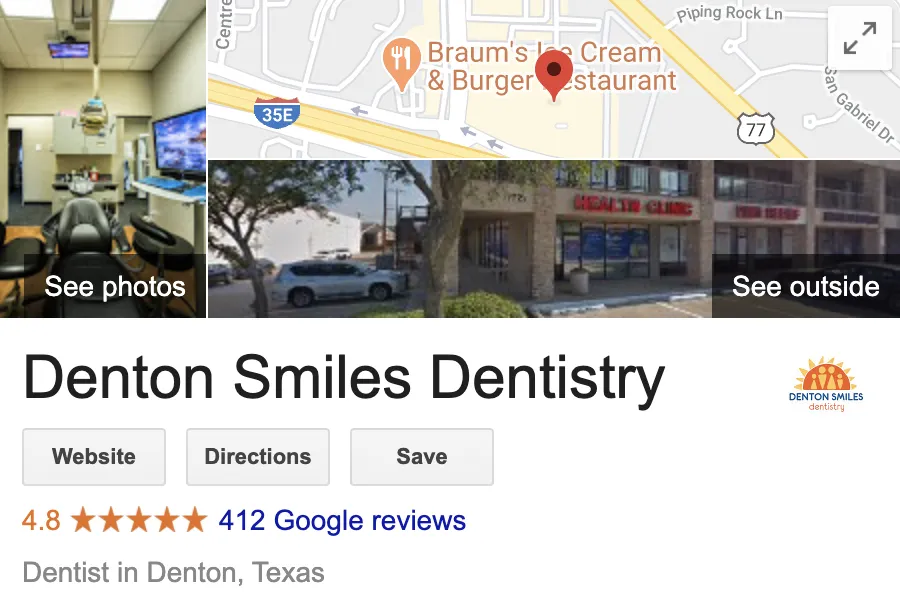Click Braum's Ice Cream & Burger label
This screenshot has height=602, width=900.
tap(552, 67)
